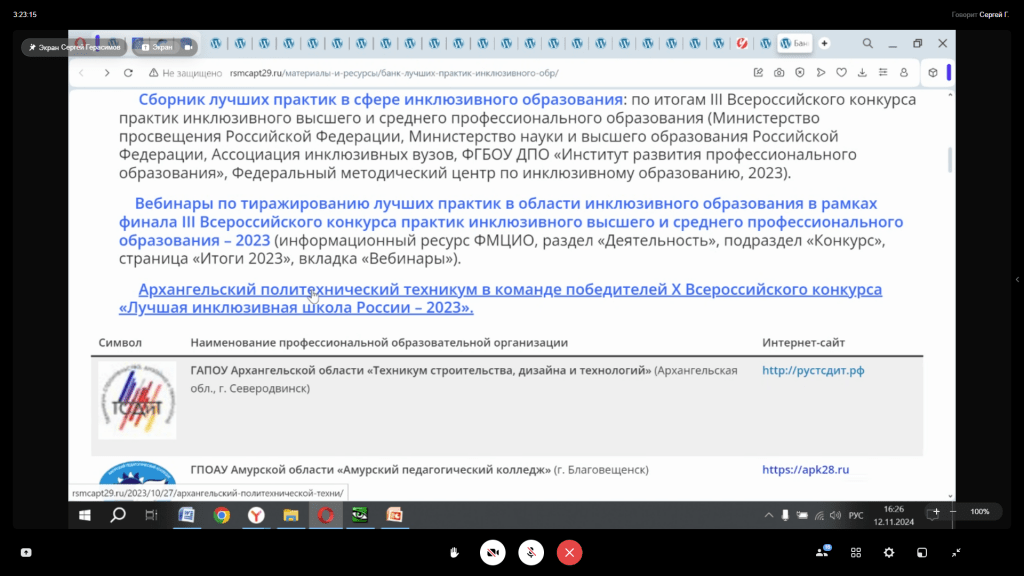Go forward to the next page in Opera

coord(106,73)
